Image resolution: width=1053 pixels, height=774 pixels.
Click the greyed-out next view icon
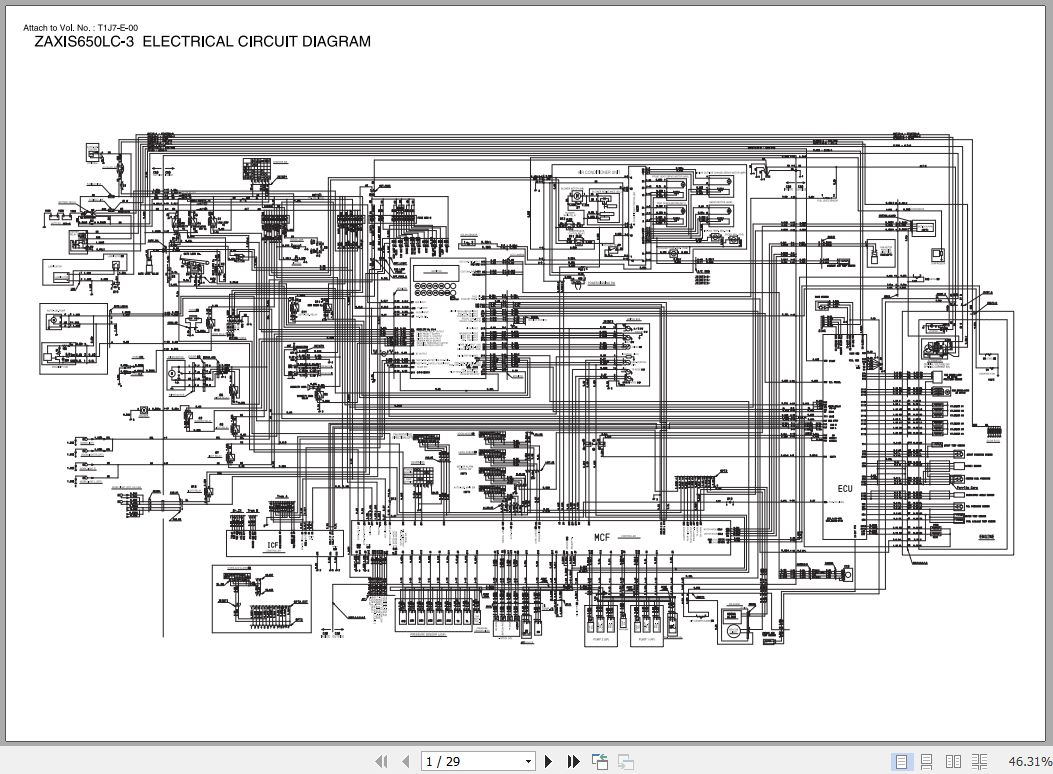pos(626,761)
